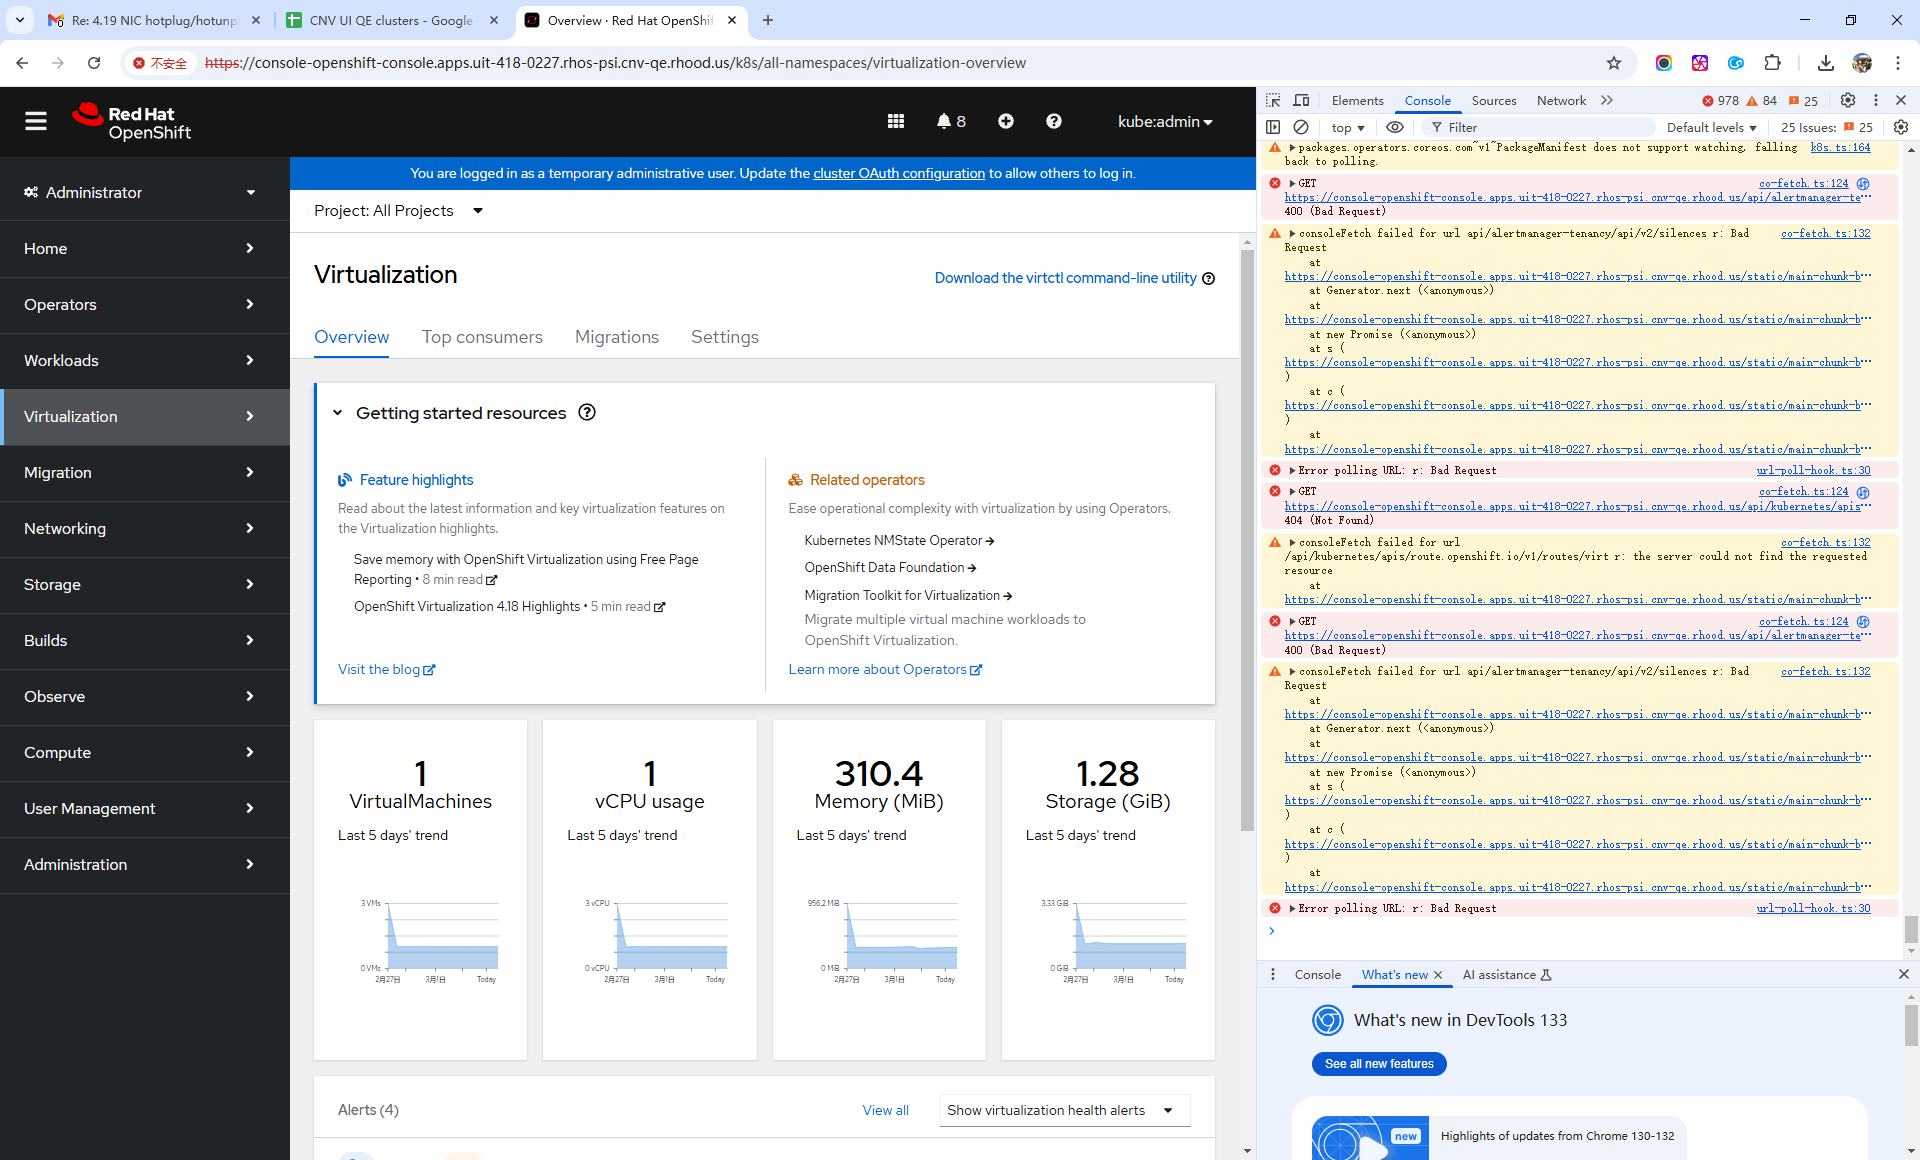Toggle the live expression eye icon
This screenshot has width=1920, height=1160.
coord(1395,127)
